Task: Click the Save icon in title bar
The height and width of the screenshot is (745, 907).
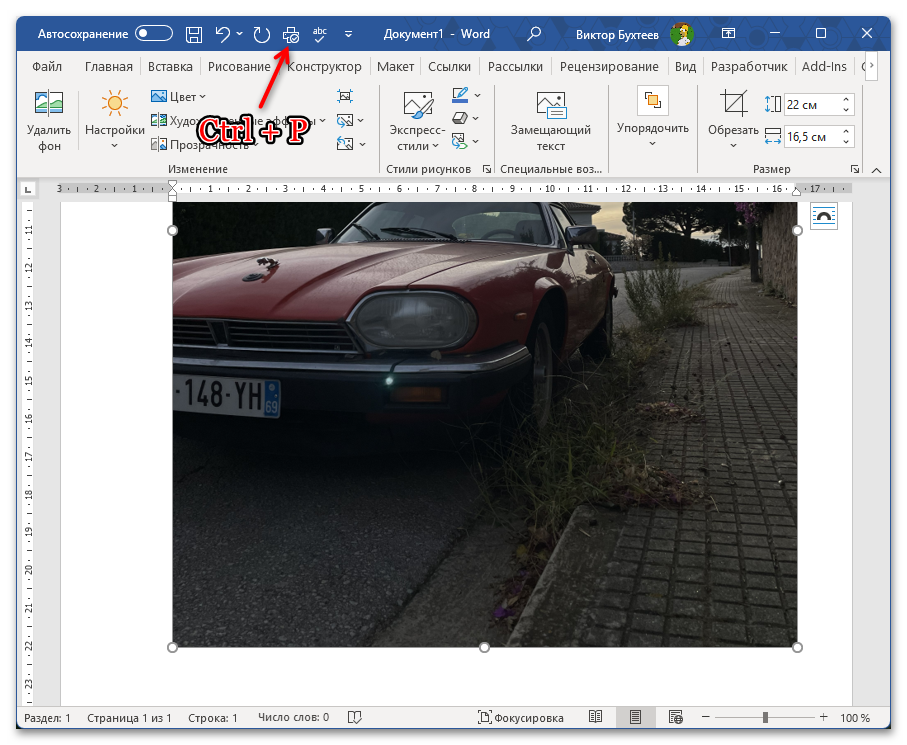Action: [194, 34]
